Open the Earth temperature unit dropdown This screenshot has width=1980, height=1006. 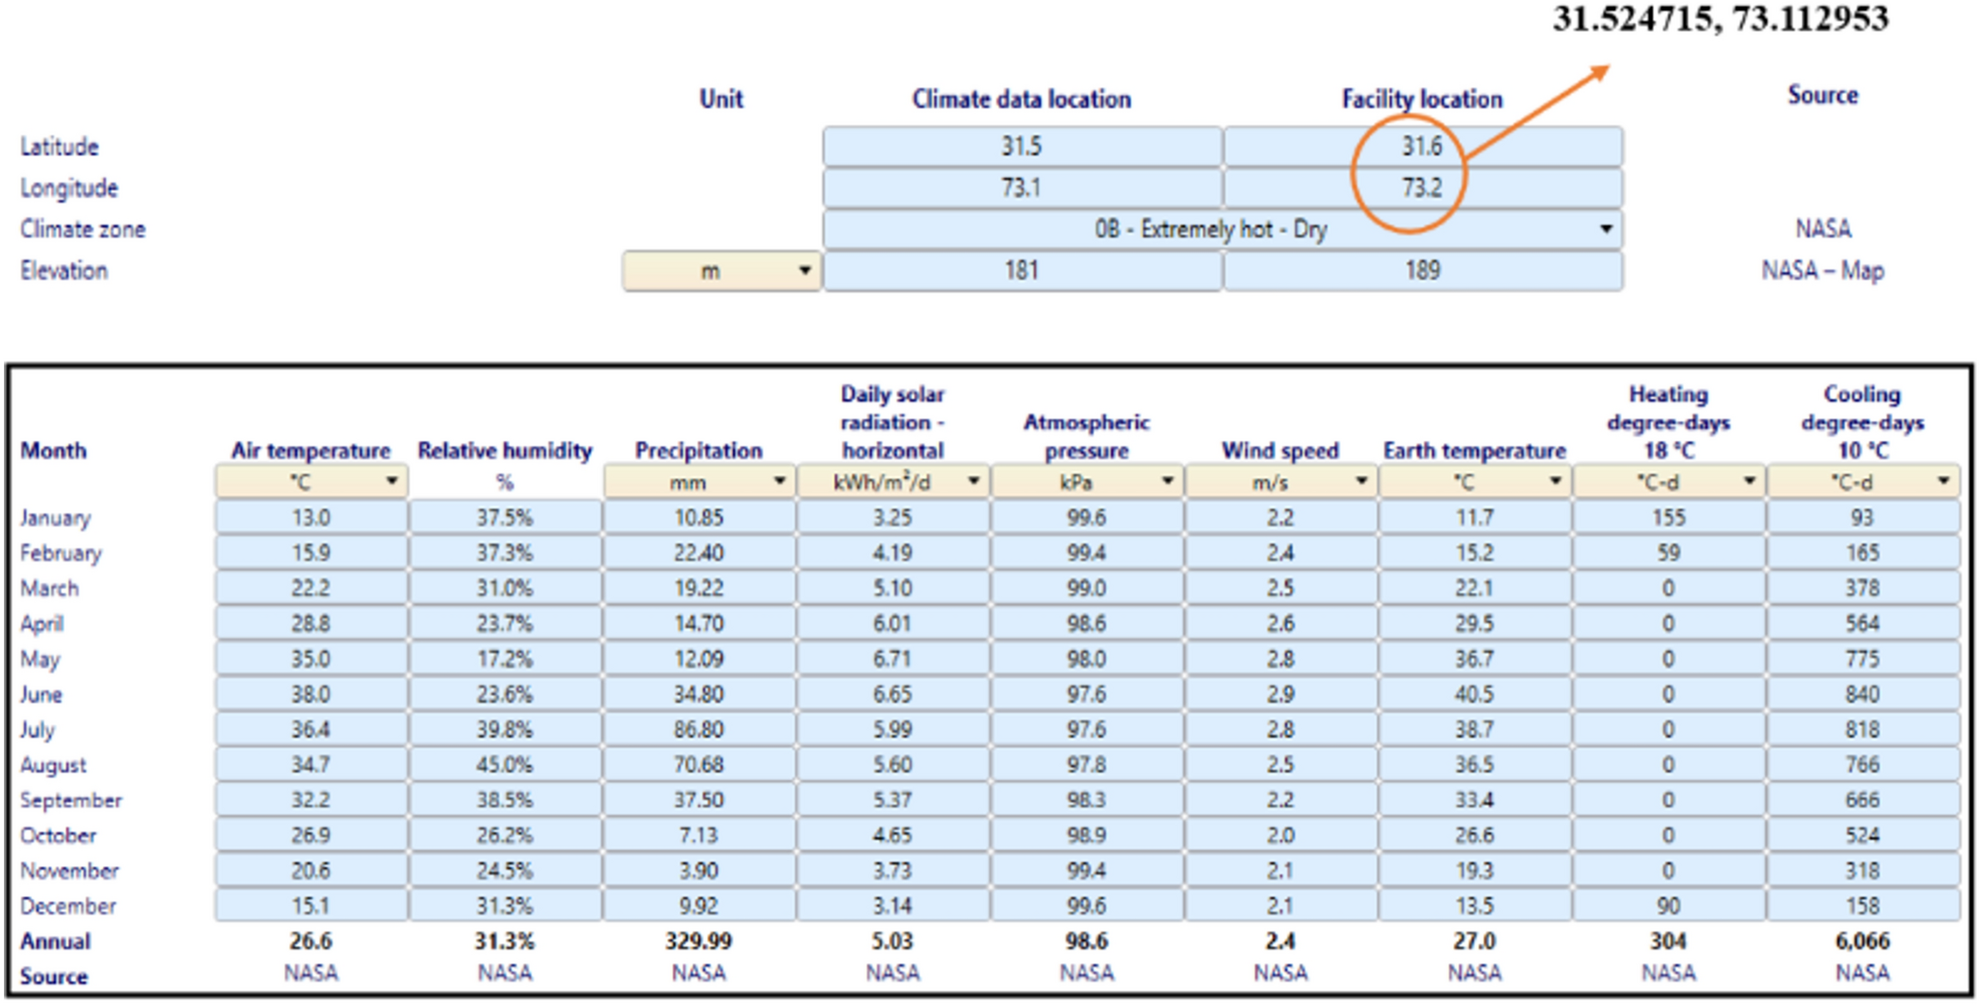1474,482
